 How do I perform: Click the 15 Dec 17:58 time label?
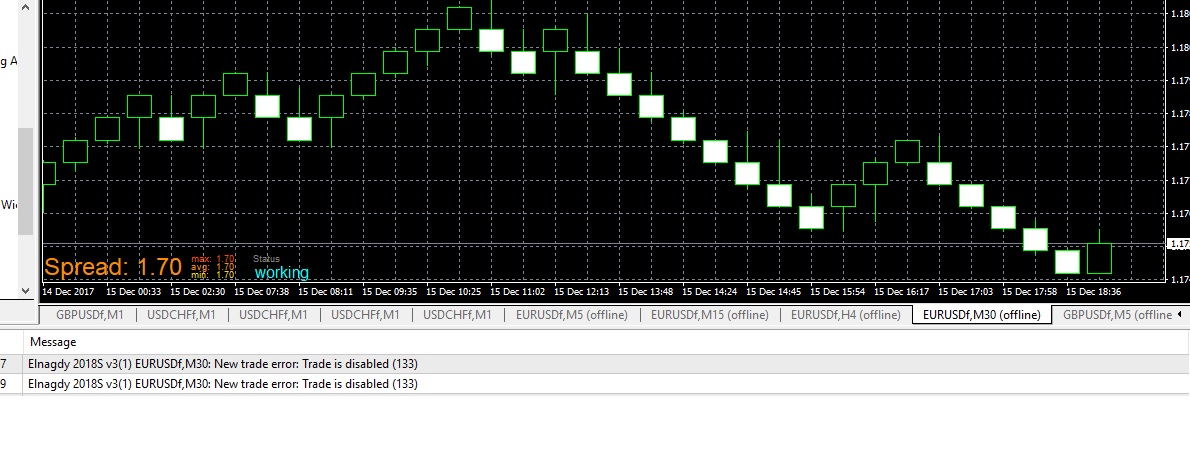coord(1030,291)
